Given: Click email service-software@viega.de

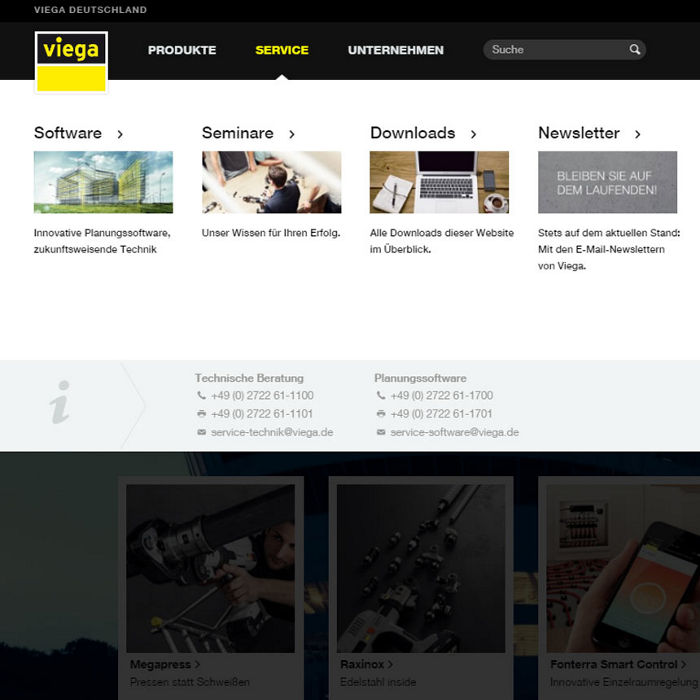Looking at the screenshot, I should (454, 432).
